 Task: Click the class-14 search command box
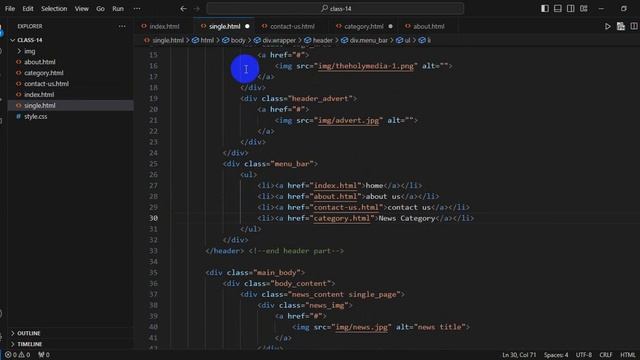coord(335,8)
